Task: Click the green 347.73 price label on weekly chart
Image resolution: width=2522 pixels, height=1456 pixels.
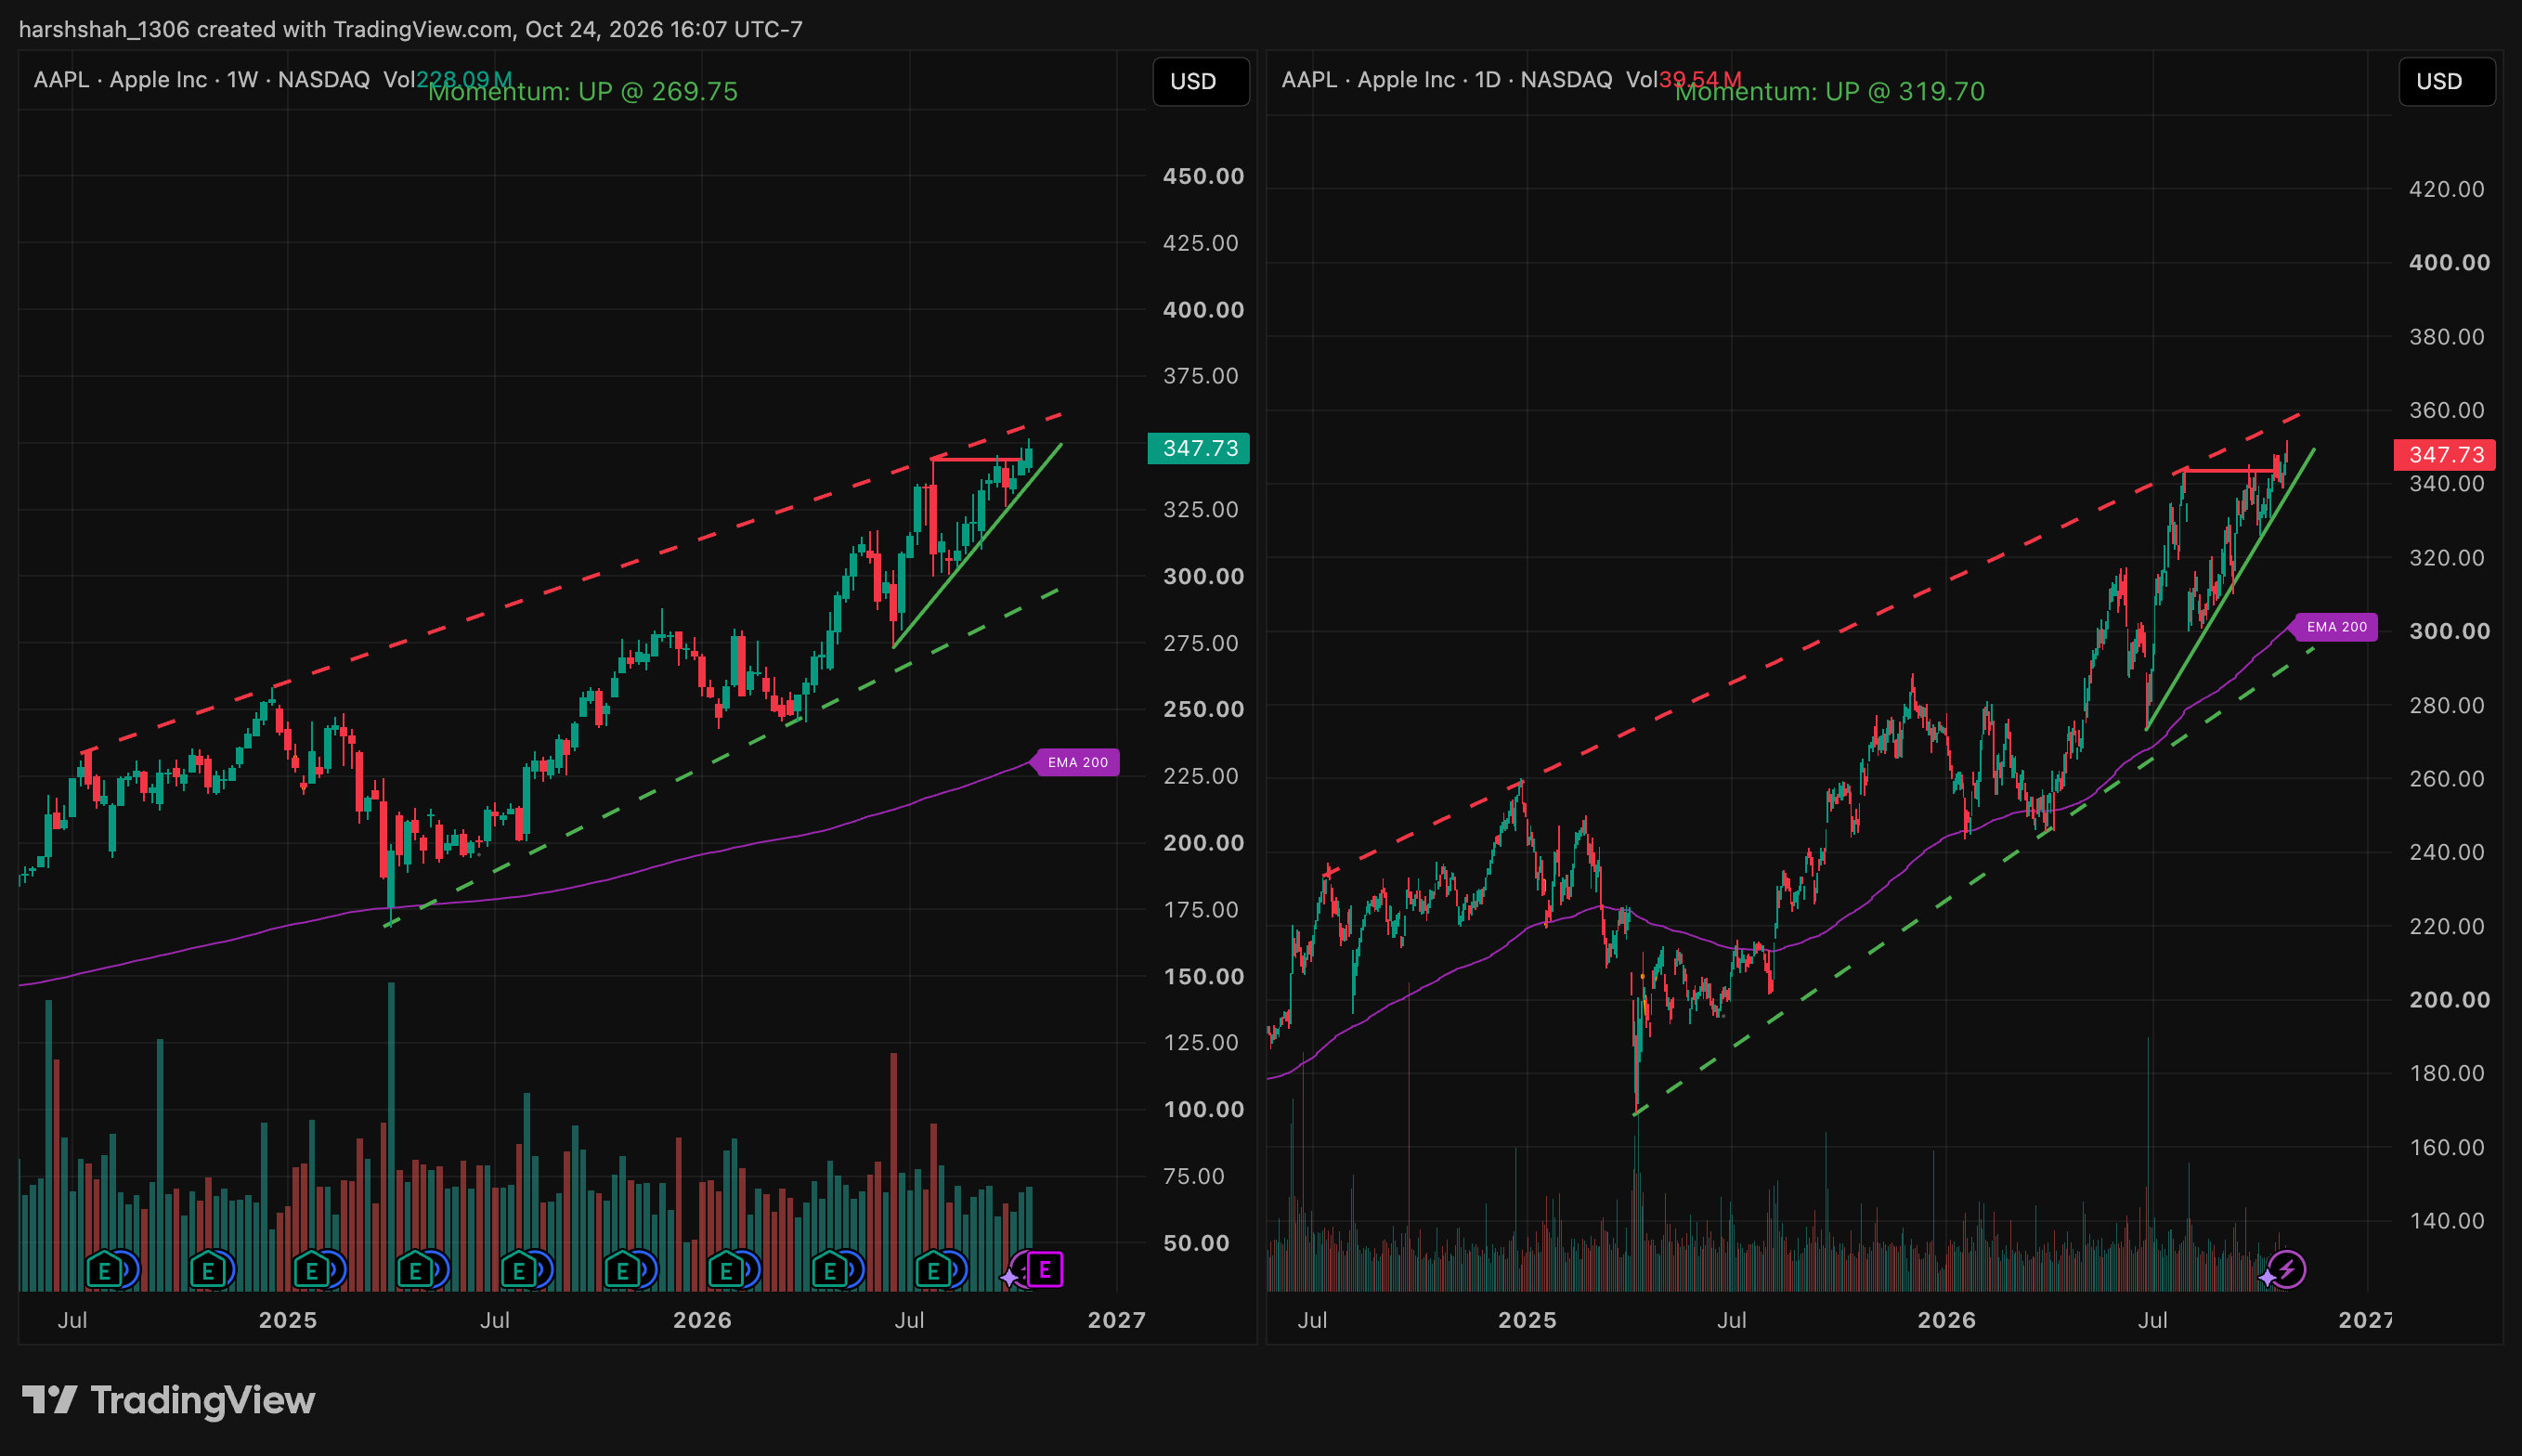Action: [1199, 448]
